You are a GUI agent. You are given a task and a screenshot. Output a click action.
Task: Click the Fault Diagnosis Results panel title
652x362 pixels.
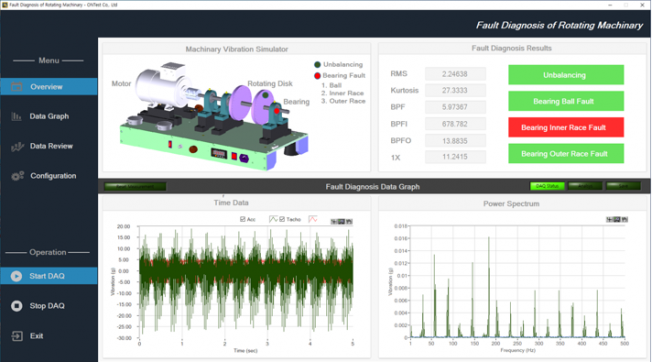511,48
